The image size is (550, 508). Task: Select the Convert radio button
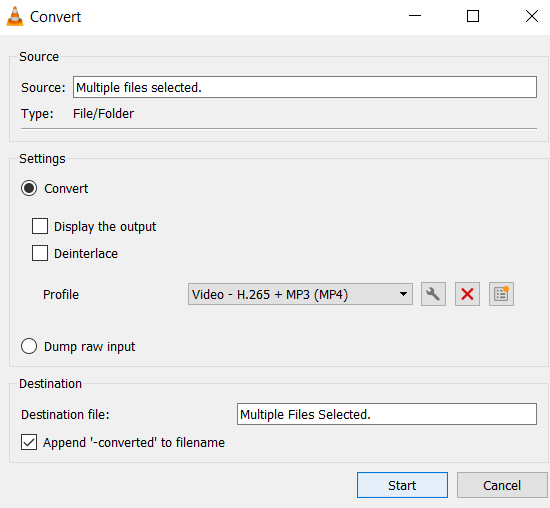(29, 188)
